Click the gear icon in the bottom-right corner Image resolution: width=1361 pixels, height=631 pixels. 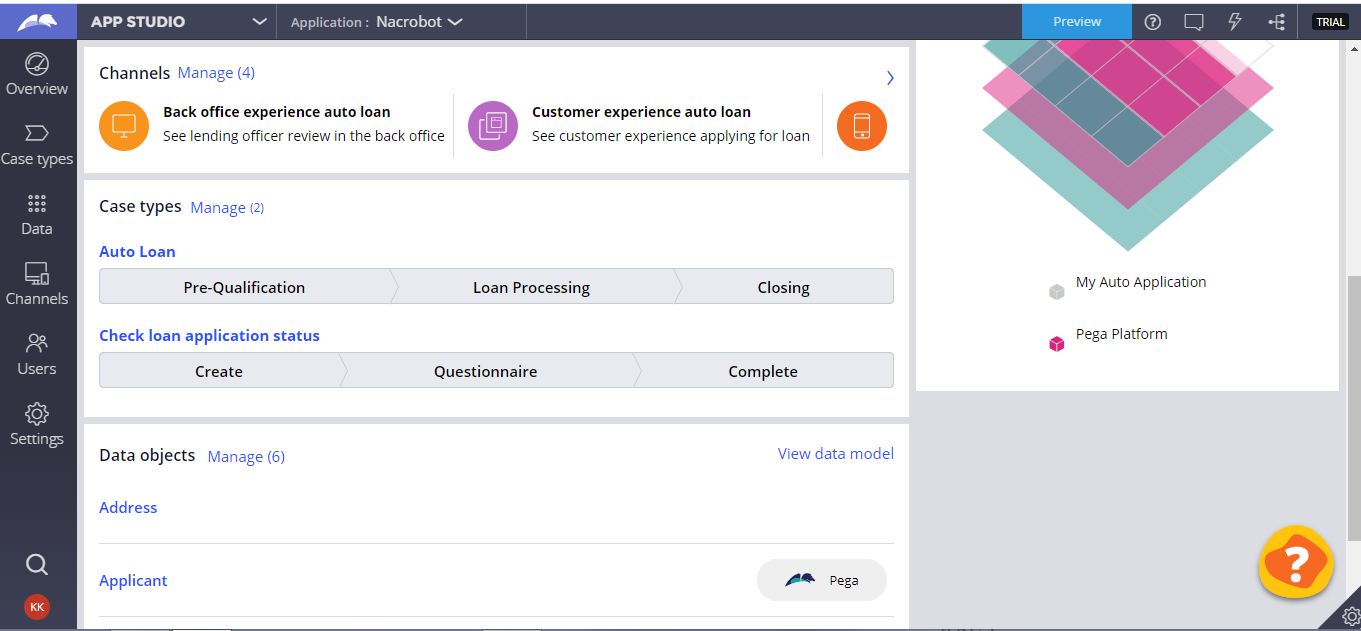(x=1350, y=616)
